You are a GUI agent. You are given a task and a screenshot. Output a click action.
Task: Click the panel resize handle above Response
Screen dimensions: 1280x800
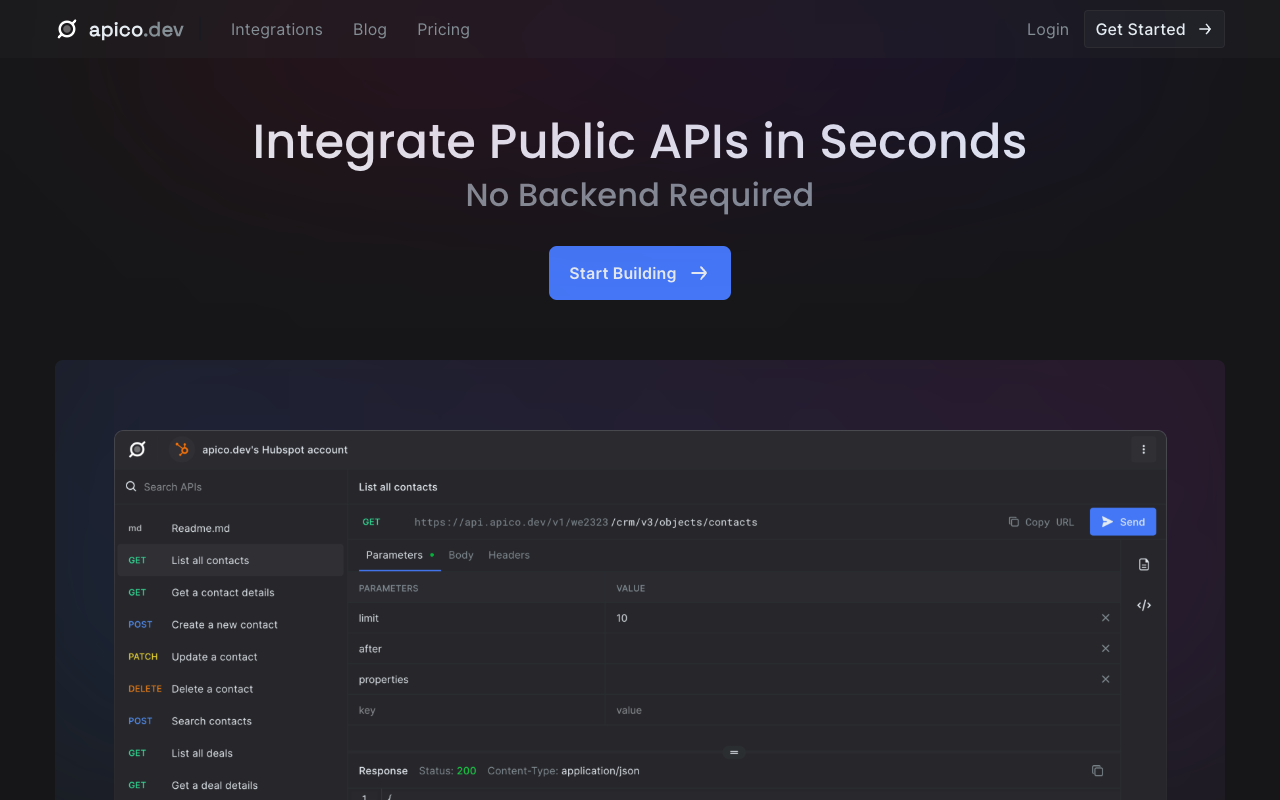point(734,752)
